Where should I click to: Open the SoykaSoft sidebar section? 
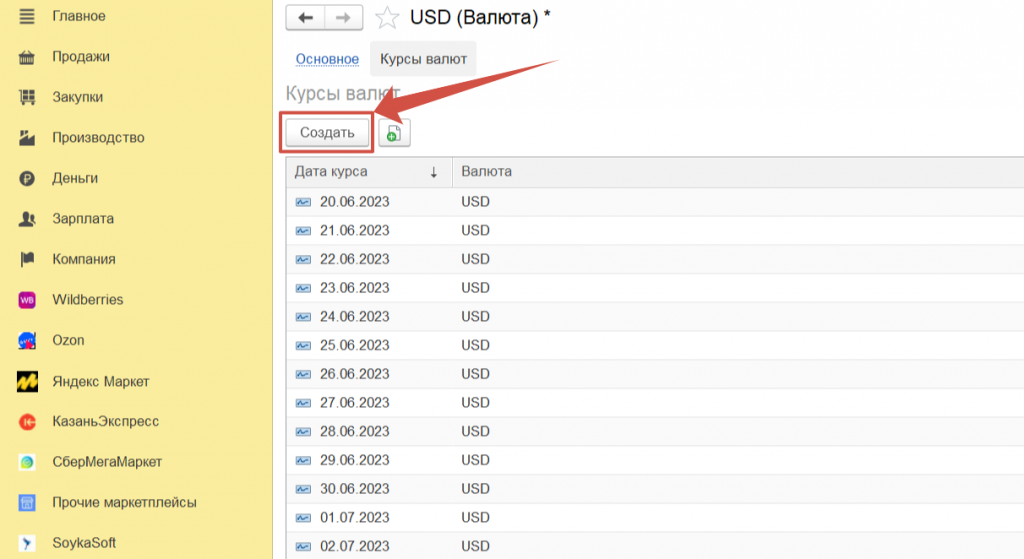click(x=84, y=543)
